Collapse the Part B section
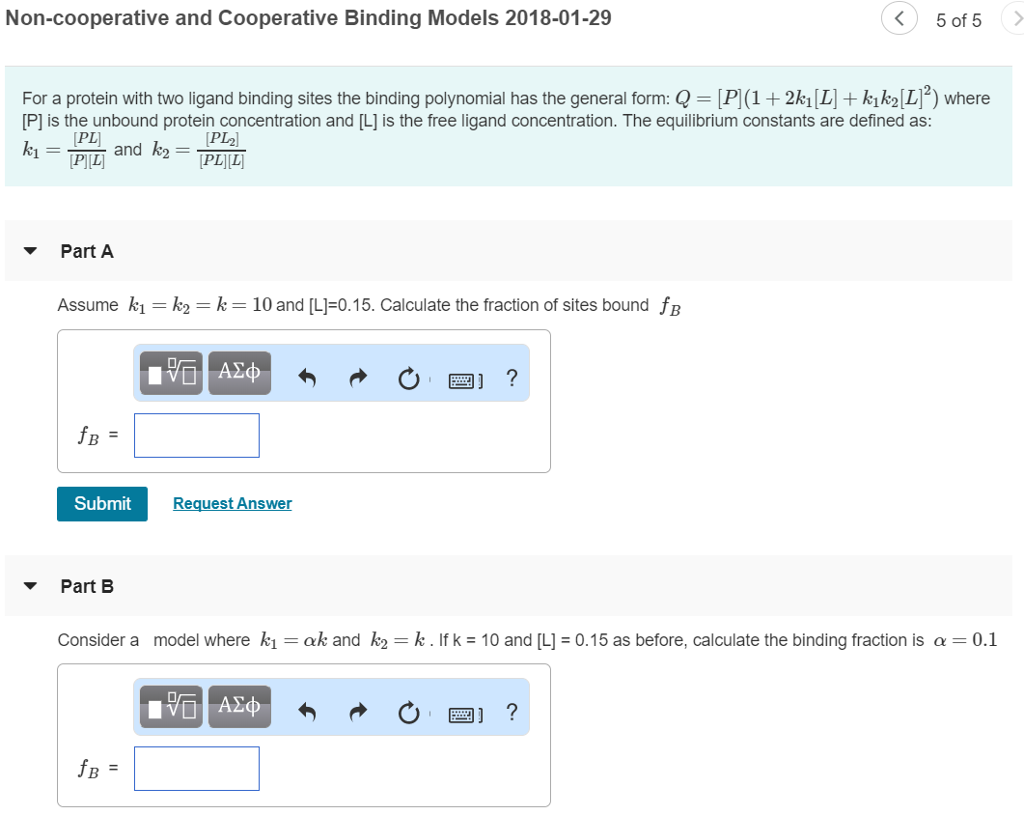The image size is (1024, 815). click(x=31, y=586)
